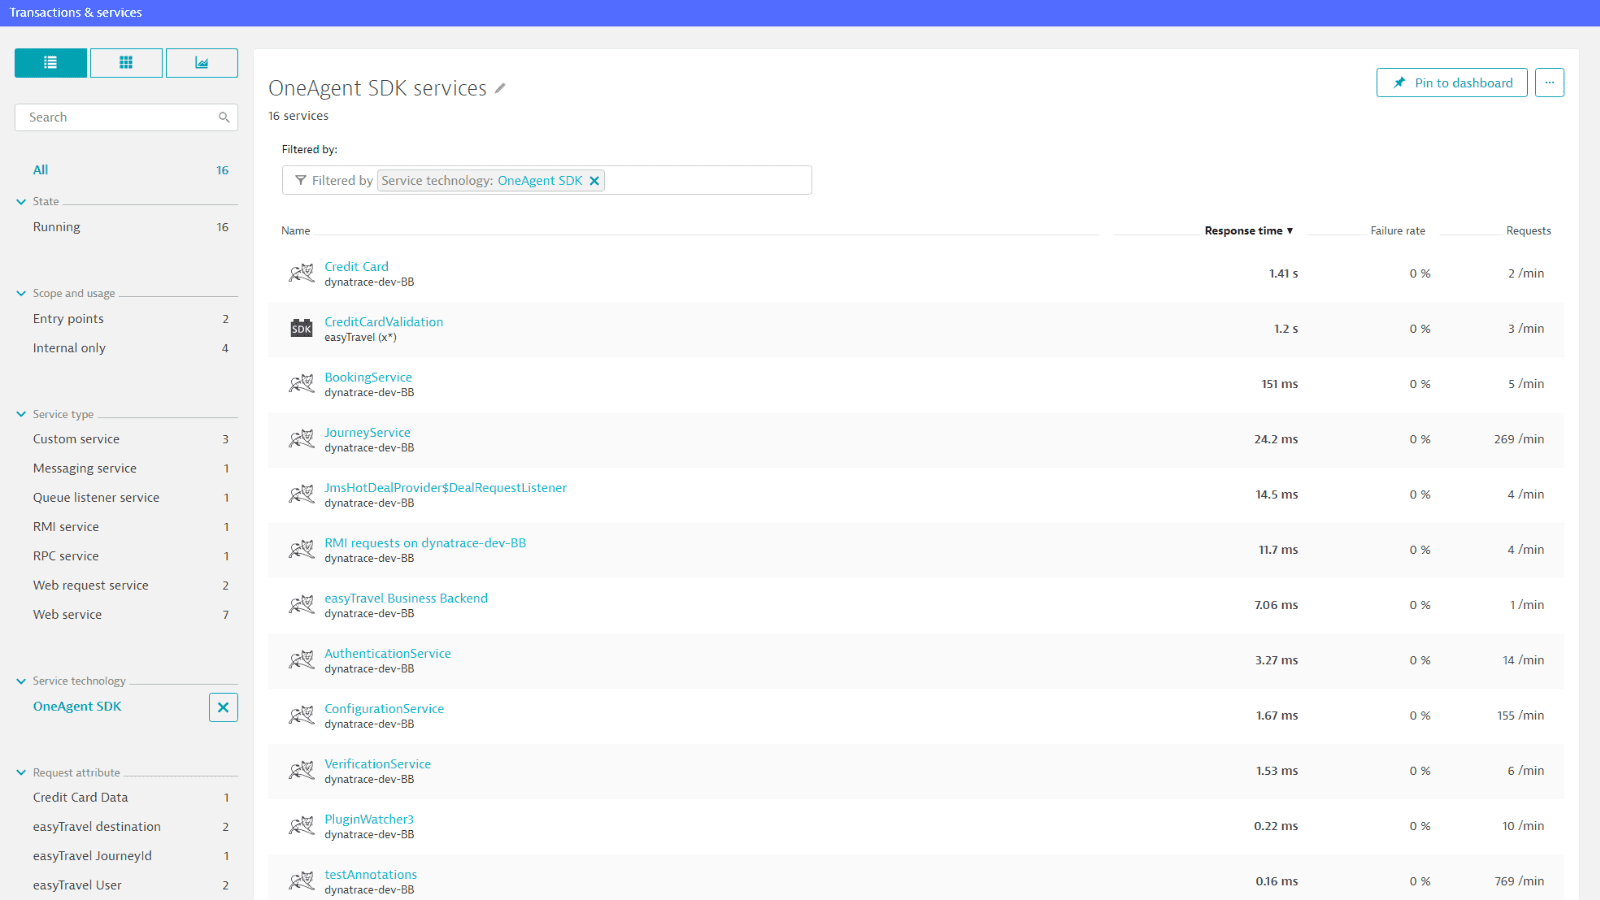Click the CreditCardValidation SDK icon
1600x900 pixels.
tap(301, 328)
